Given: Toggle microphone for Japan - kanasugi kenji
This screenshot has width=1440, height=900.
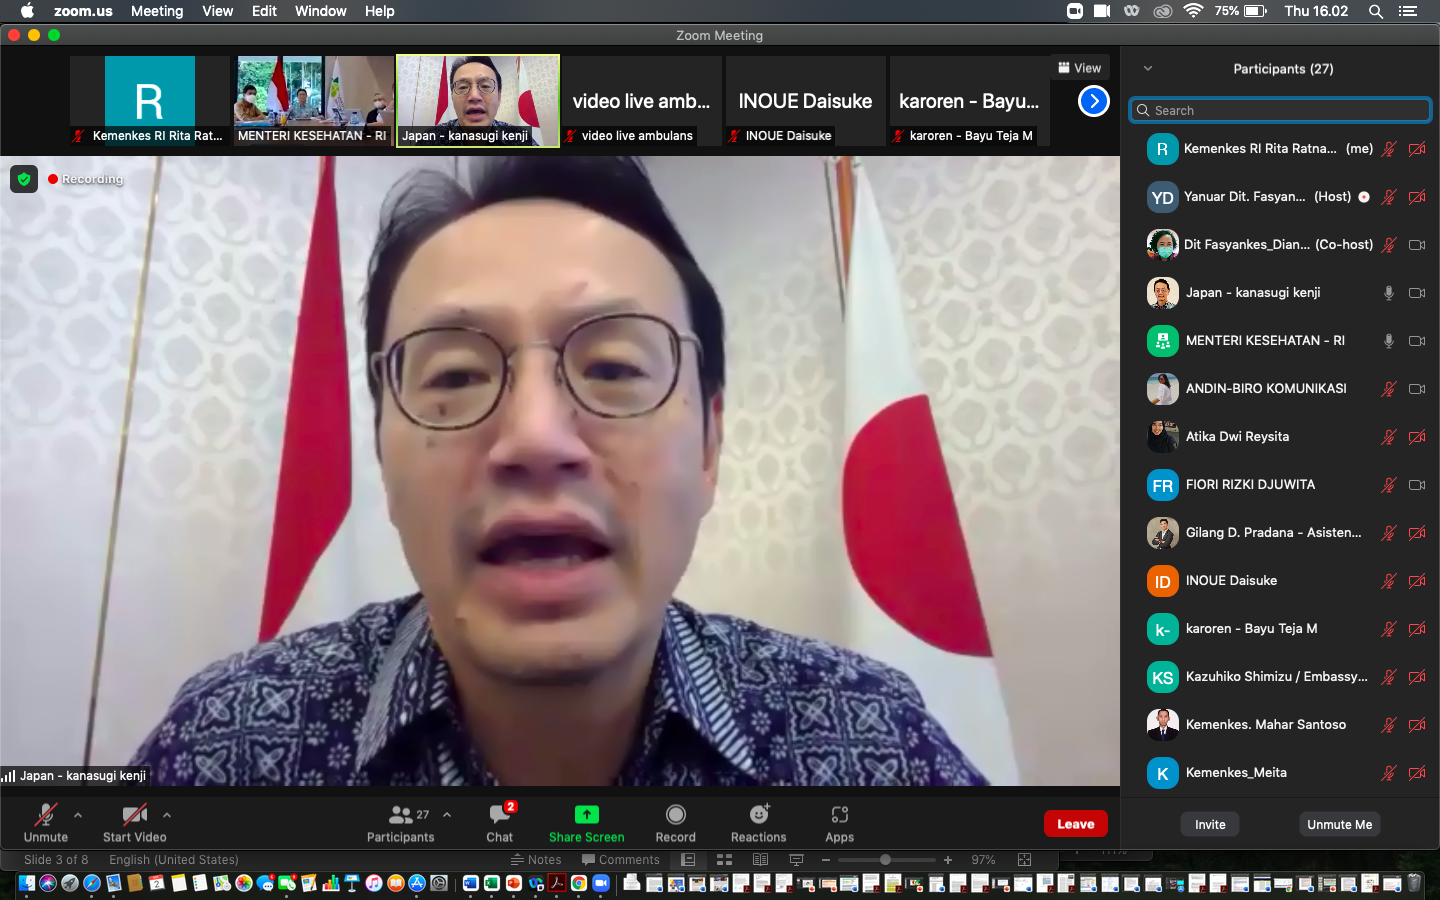Looking at the screenshot, I should [x=1389, y=293].
